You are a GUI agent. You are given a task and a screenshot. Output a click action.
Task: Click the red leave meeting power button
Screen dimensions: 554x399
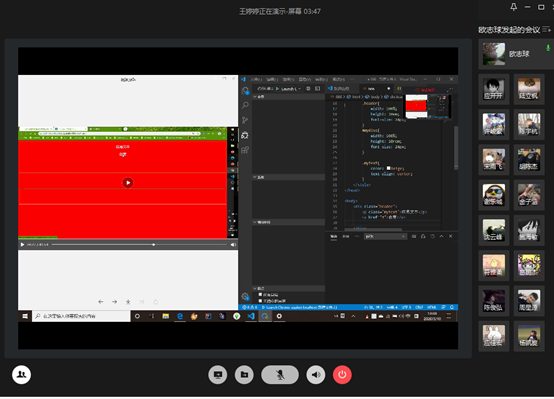pos(342,375)
